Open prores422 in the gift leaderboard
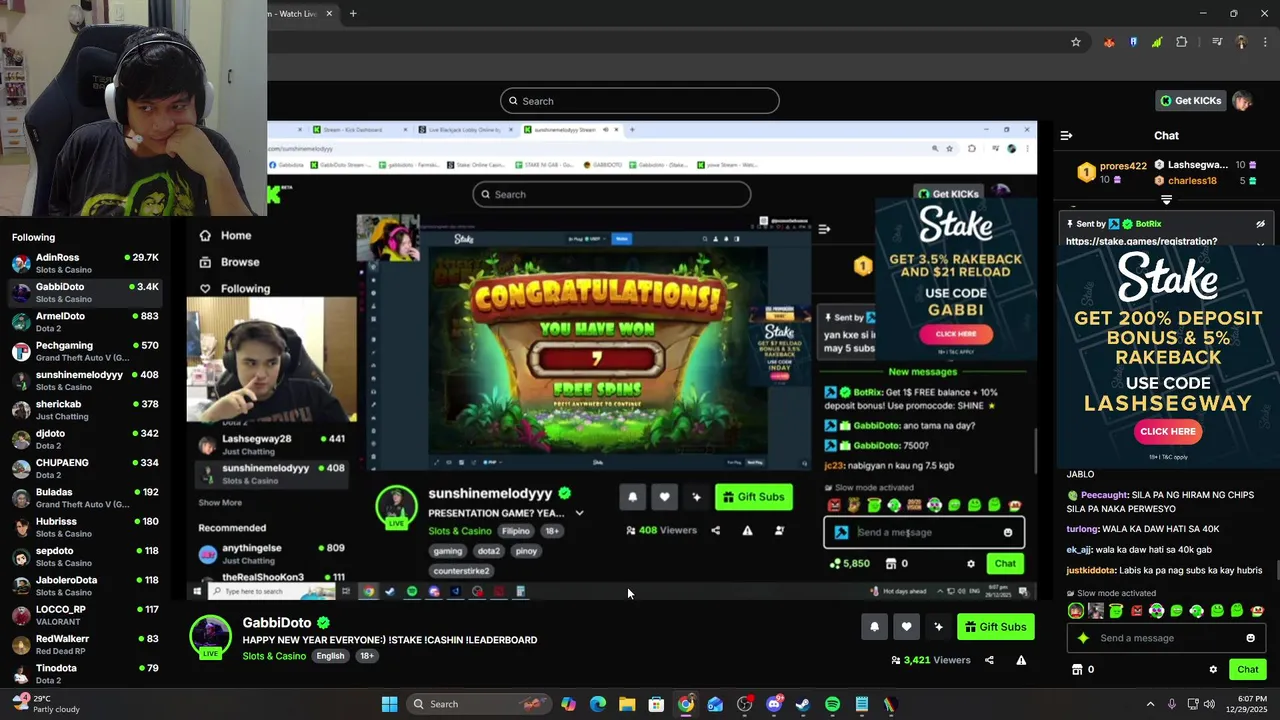Image resolution: width=1280 pixels, height=720 pixels. tap(1123, 166)
